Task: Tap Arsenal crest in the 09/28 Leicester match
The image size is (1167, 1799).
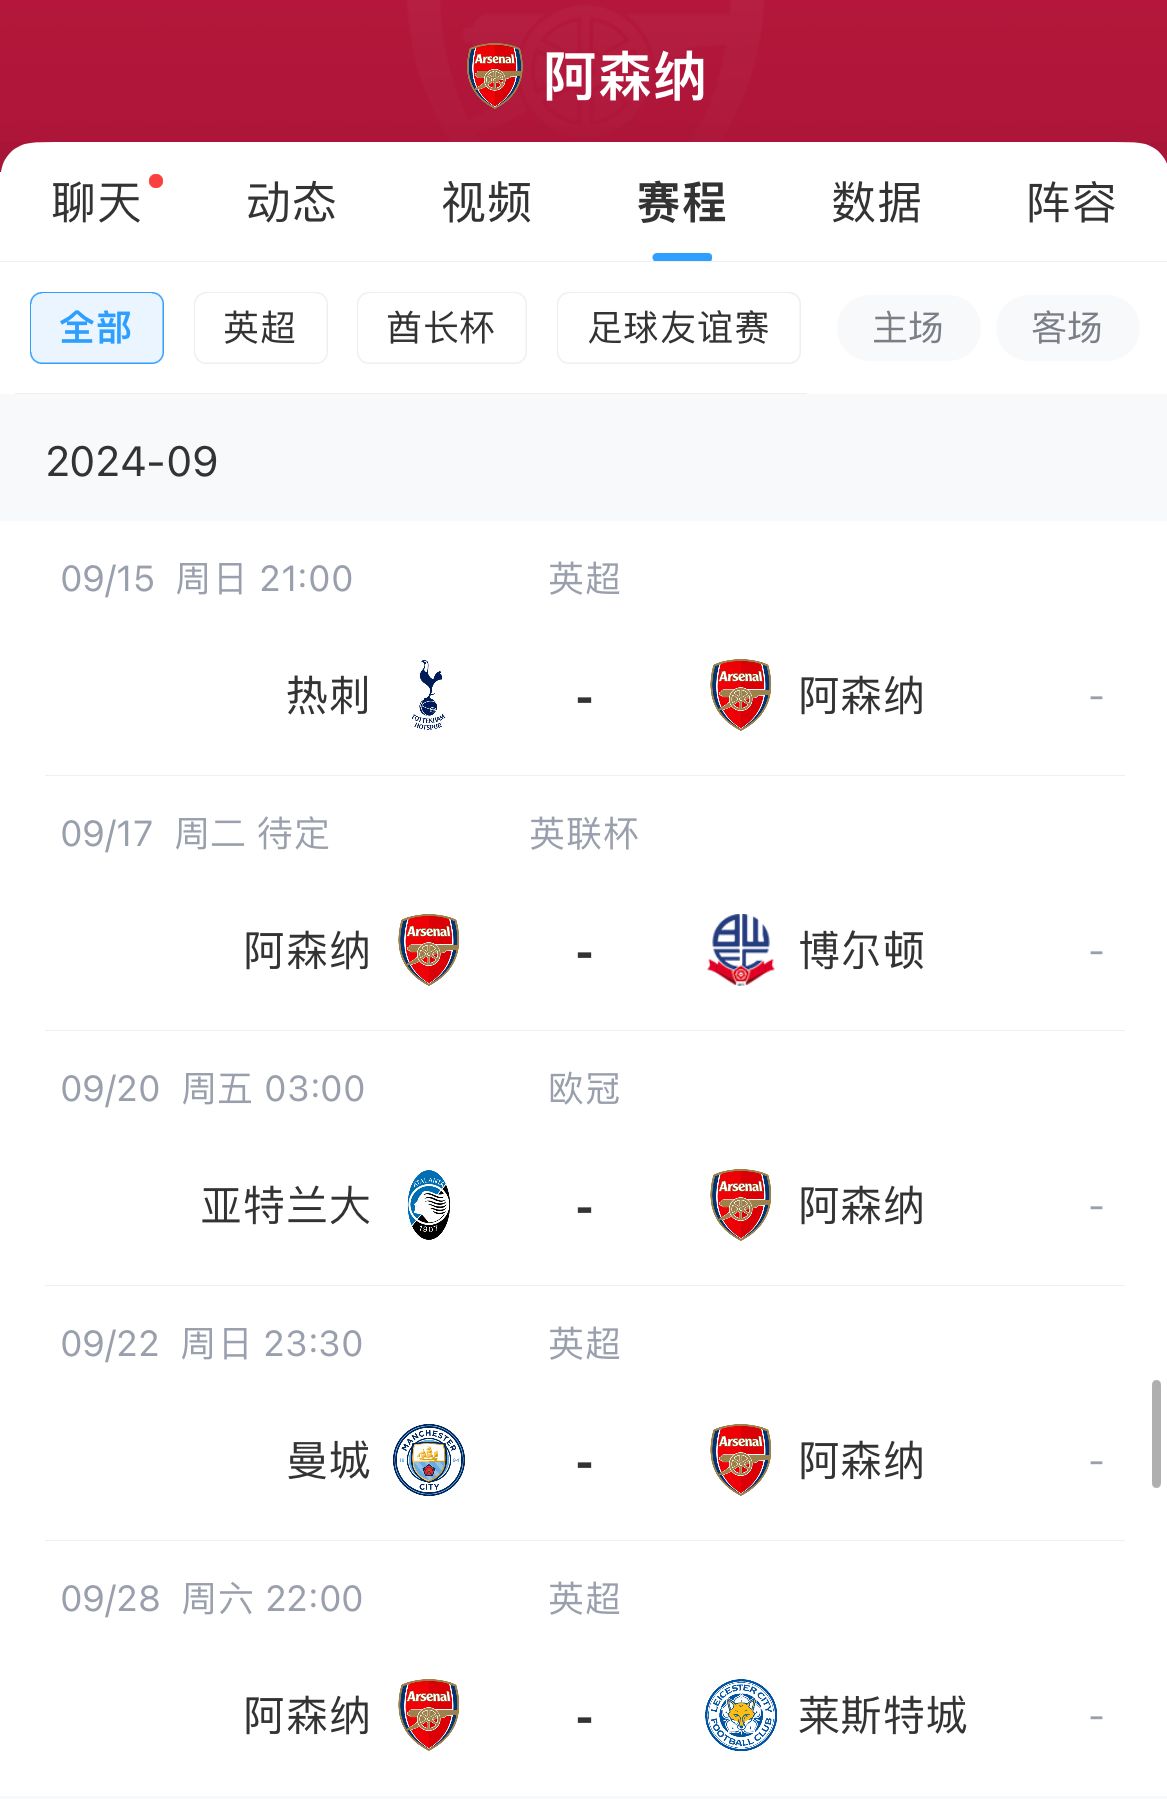Action: coord(429,1715)
